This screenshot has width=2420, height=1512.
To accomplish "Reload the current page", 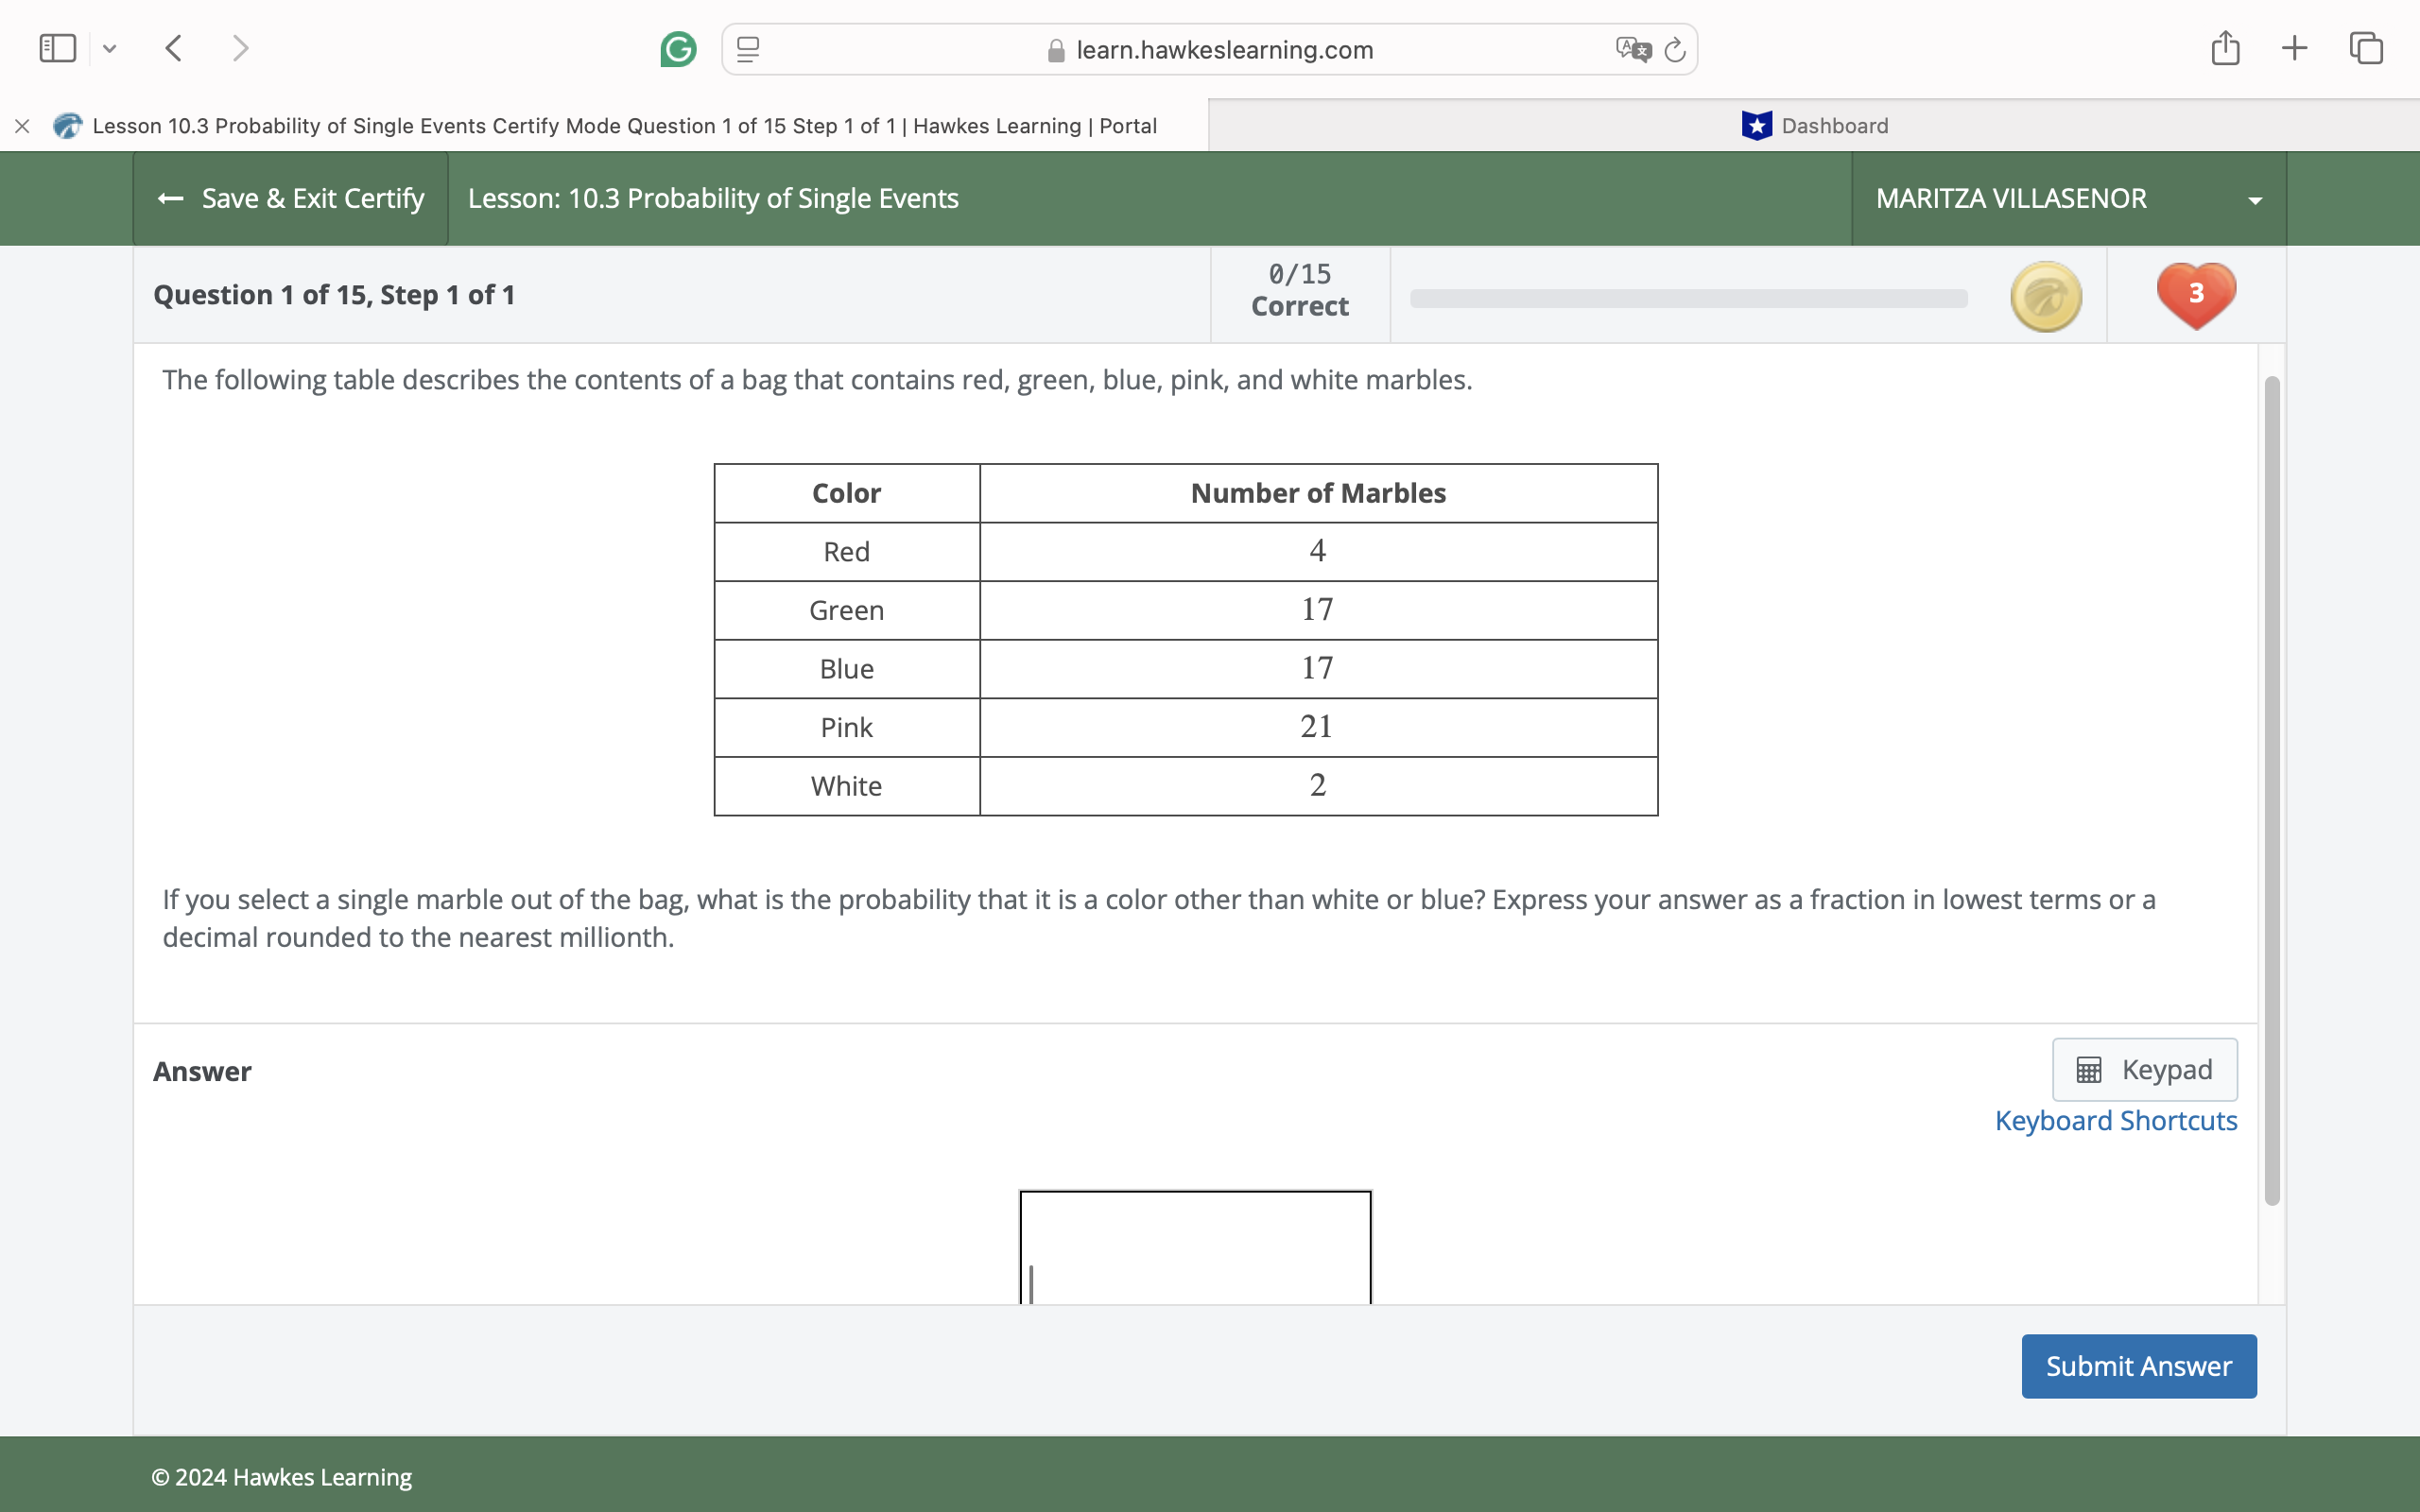I will (1674, 49).
